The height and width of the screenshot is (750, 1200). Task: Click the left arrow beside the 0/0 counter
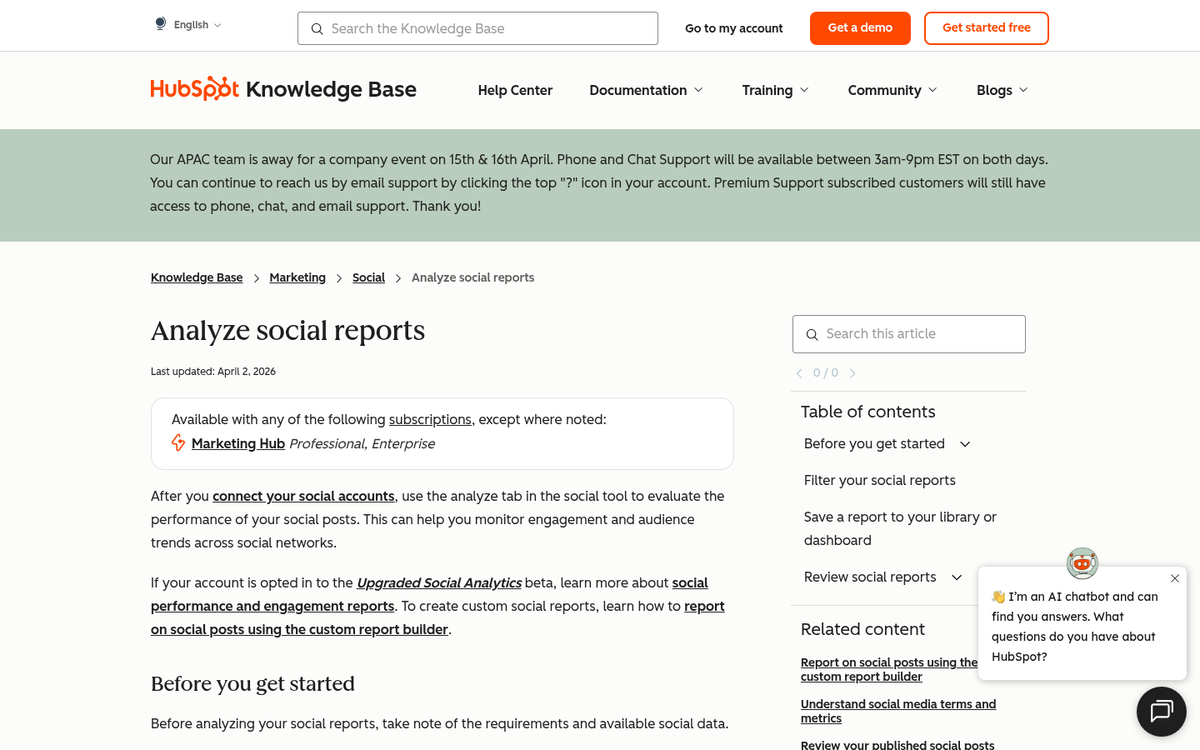797,372
